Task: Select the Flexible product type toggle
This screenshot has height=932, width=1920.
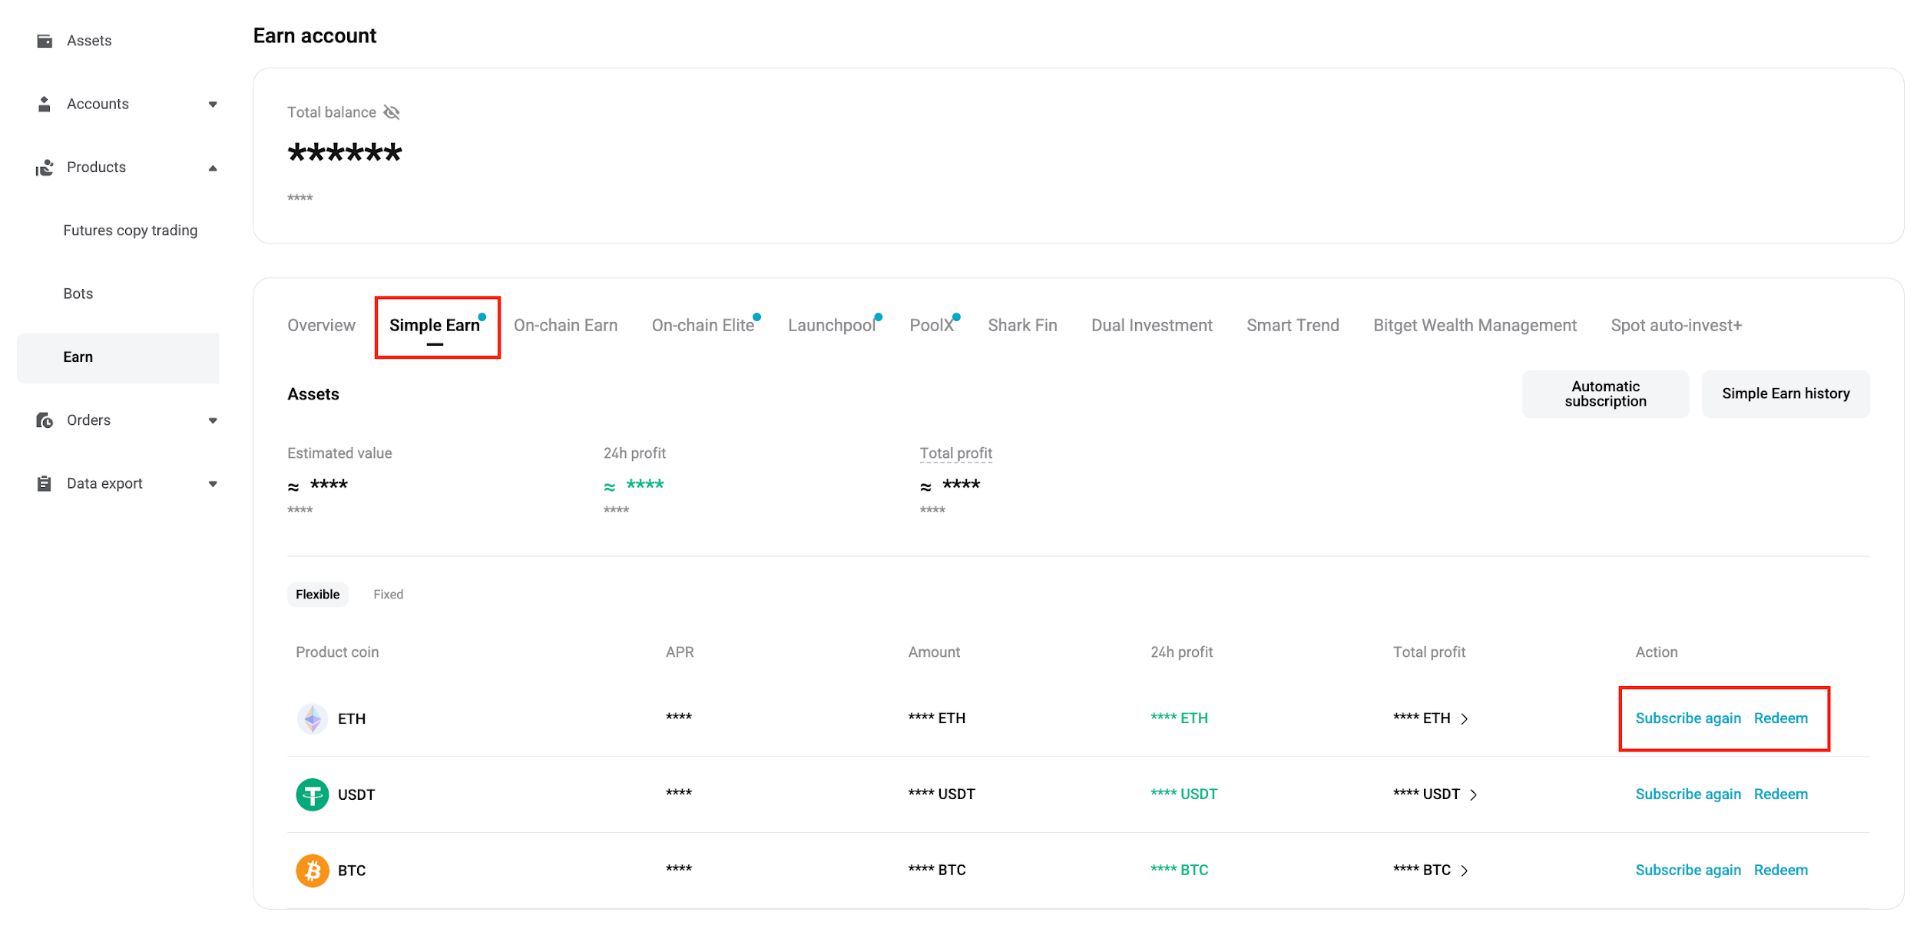Action: point(318,594)
